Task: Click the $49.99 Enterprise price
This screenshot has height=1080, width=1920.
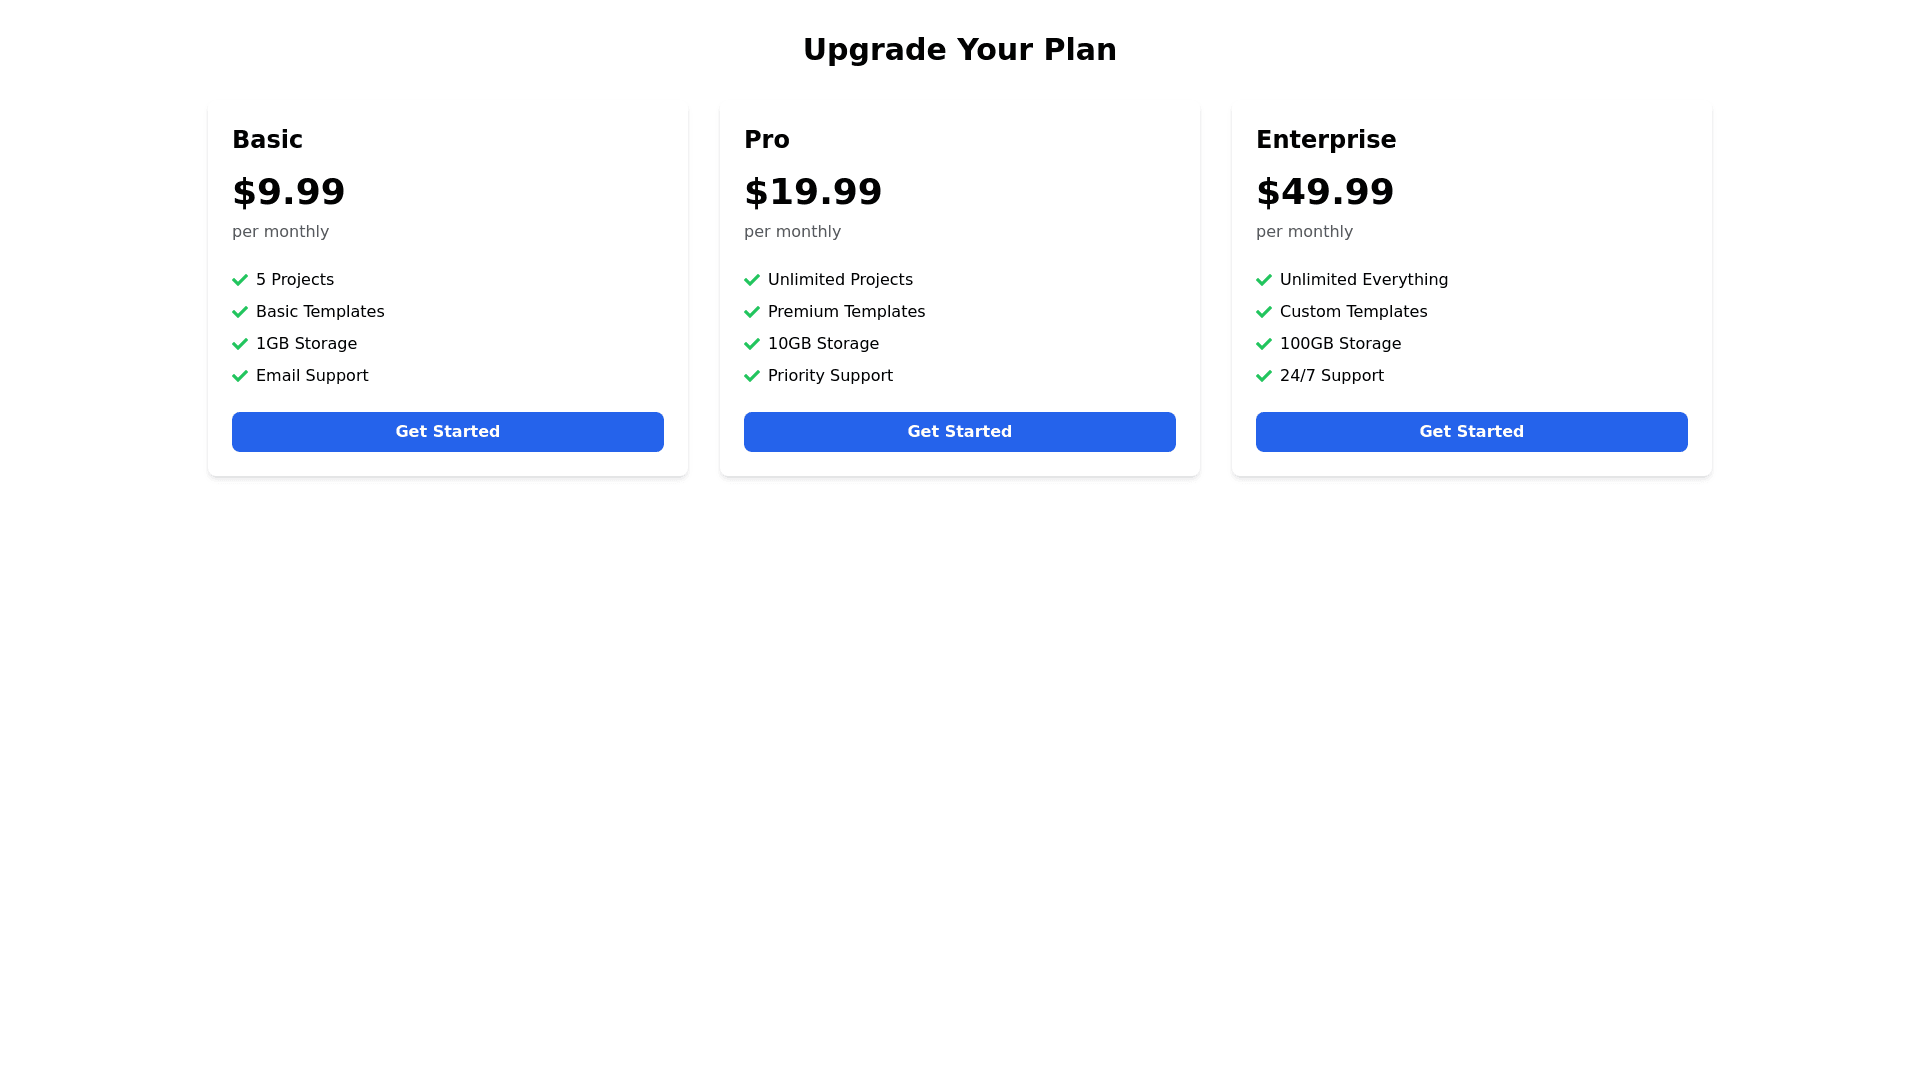Action: [1324, 192]
